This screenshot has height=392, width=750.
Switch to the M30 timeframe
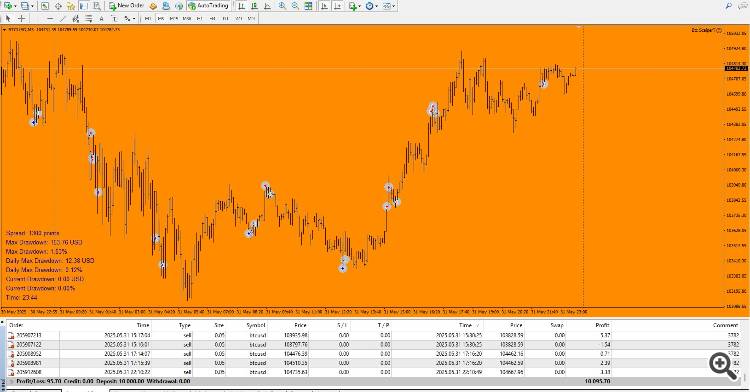coord(187,18)
